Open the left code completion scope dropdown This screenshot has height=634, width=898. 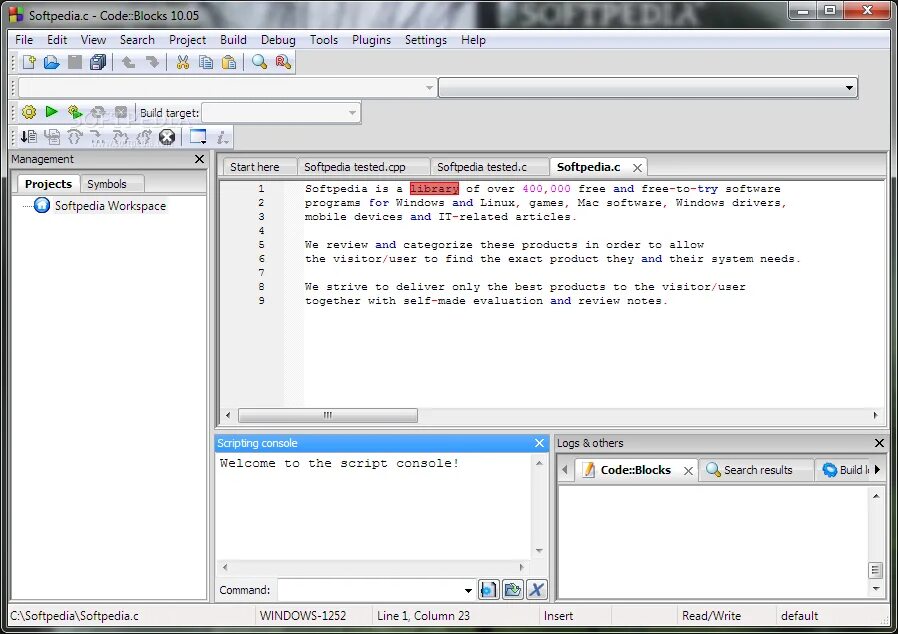click(x=430, y=88)
